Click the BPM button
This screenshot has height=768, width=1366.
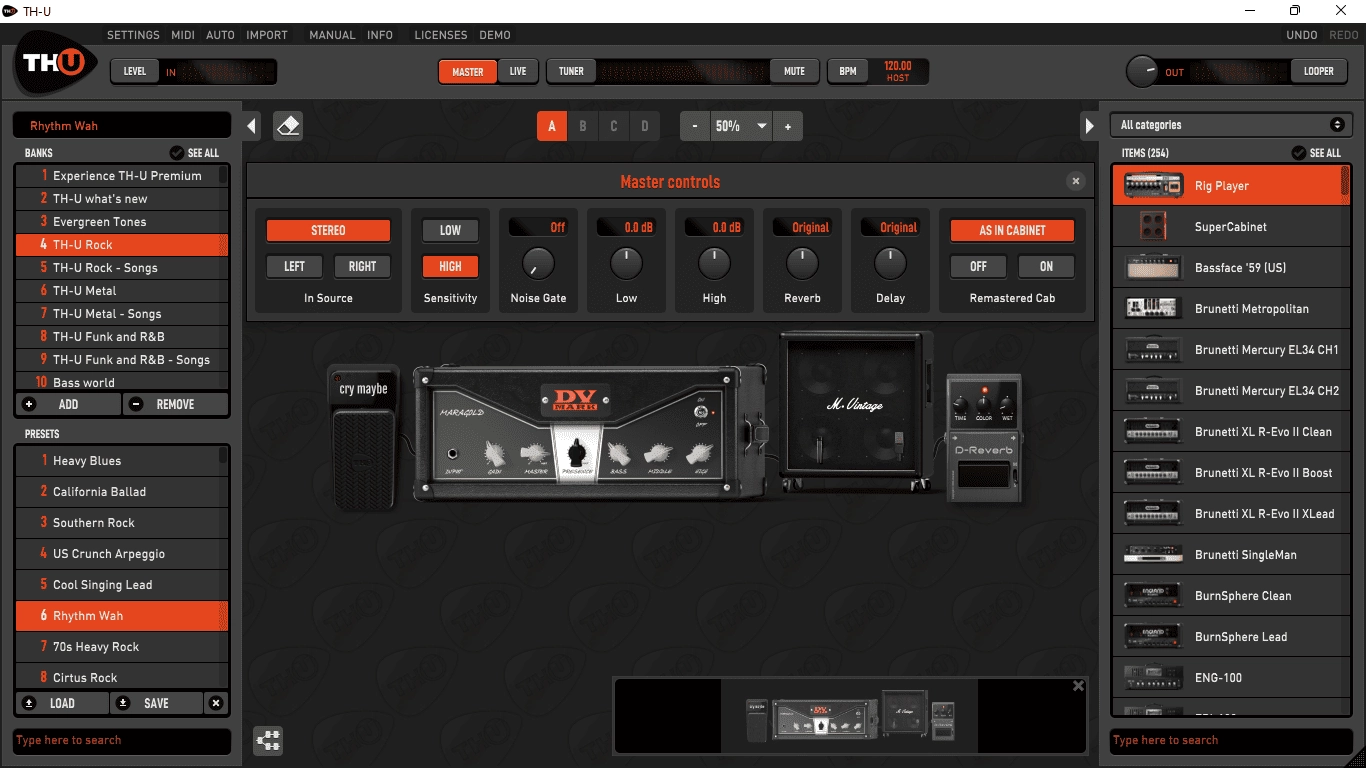click(x=848, y=71)
